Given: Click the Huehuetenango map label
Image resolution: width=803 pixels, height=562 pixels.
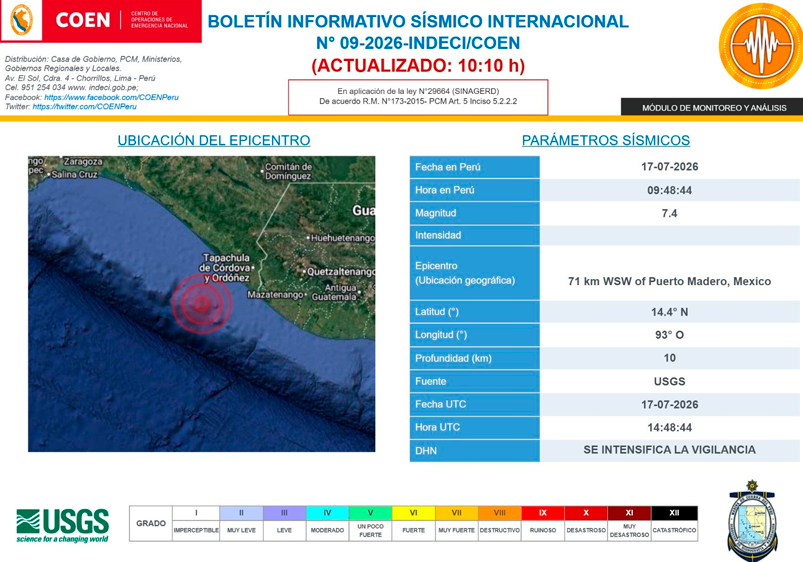Looking at the screenshot, I should [x=343, y=238].
